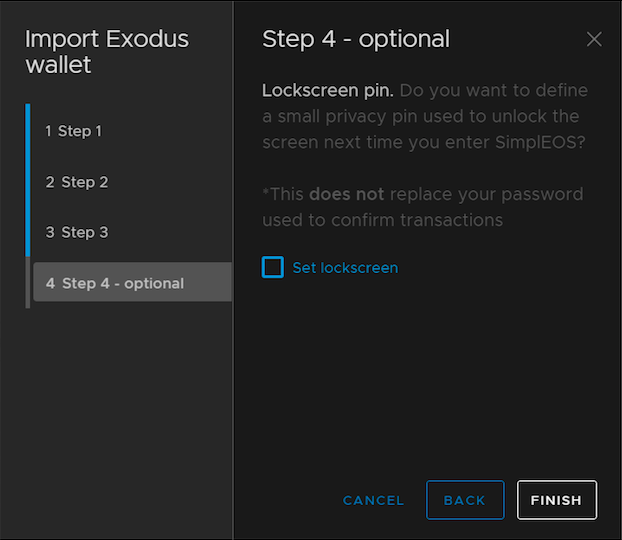
Task: Go to Step 1 in wizard
Action: click(x=73, y=131)
